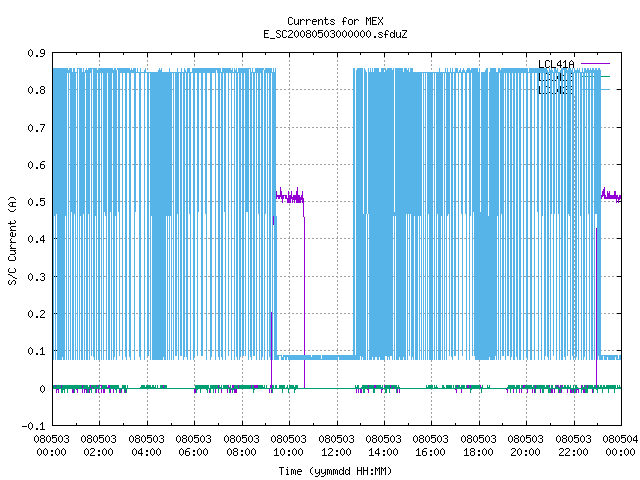The image size is (640, 480).
Task: Click the 04:00 time tick label
Action: coord(146,452)
